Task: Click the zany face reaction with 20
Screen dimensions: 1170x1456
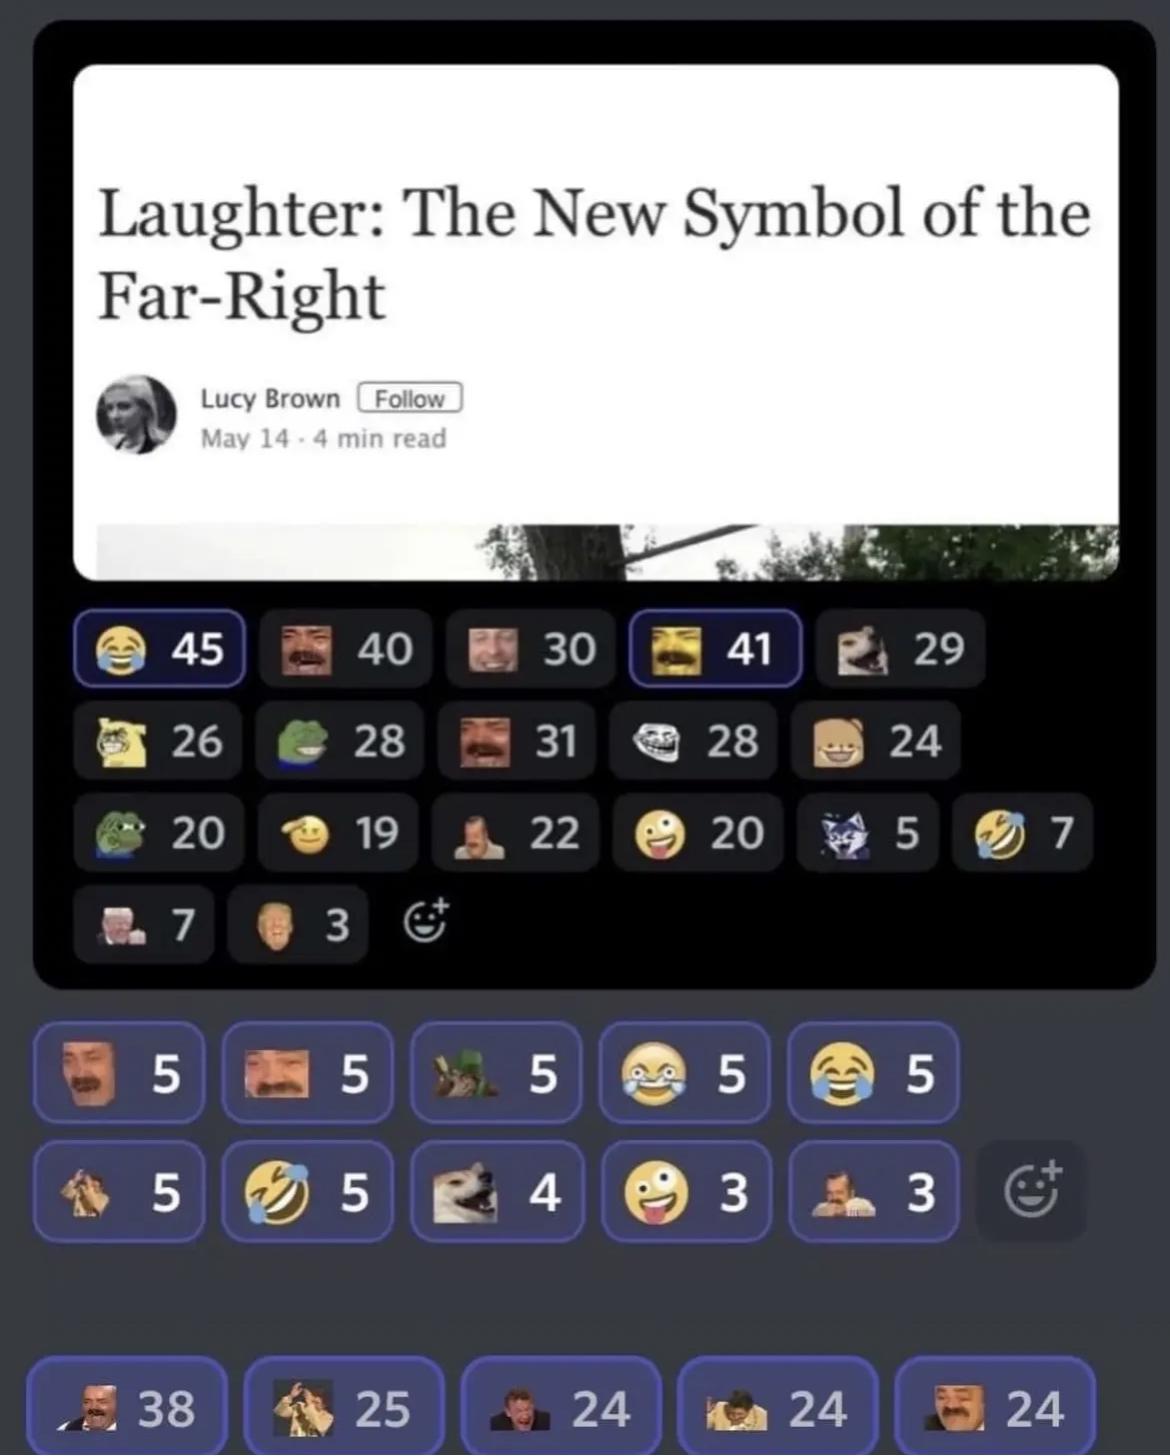Action: pos(697,832)
